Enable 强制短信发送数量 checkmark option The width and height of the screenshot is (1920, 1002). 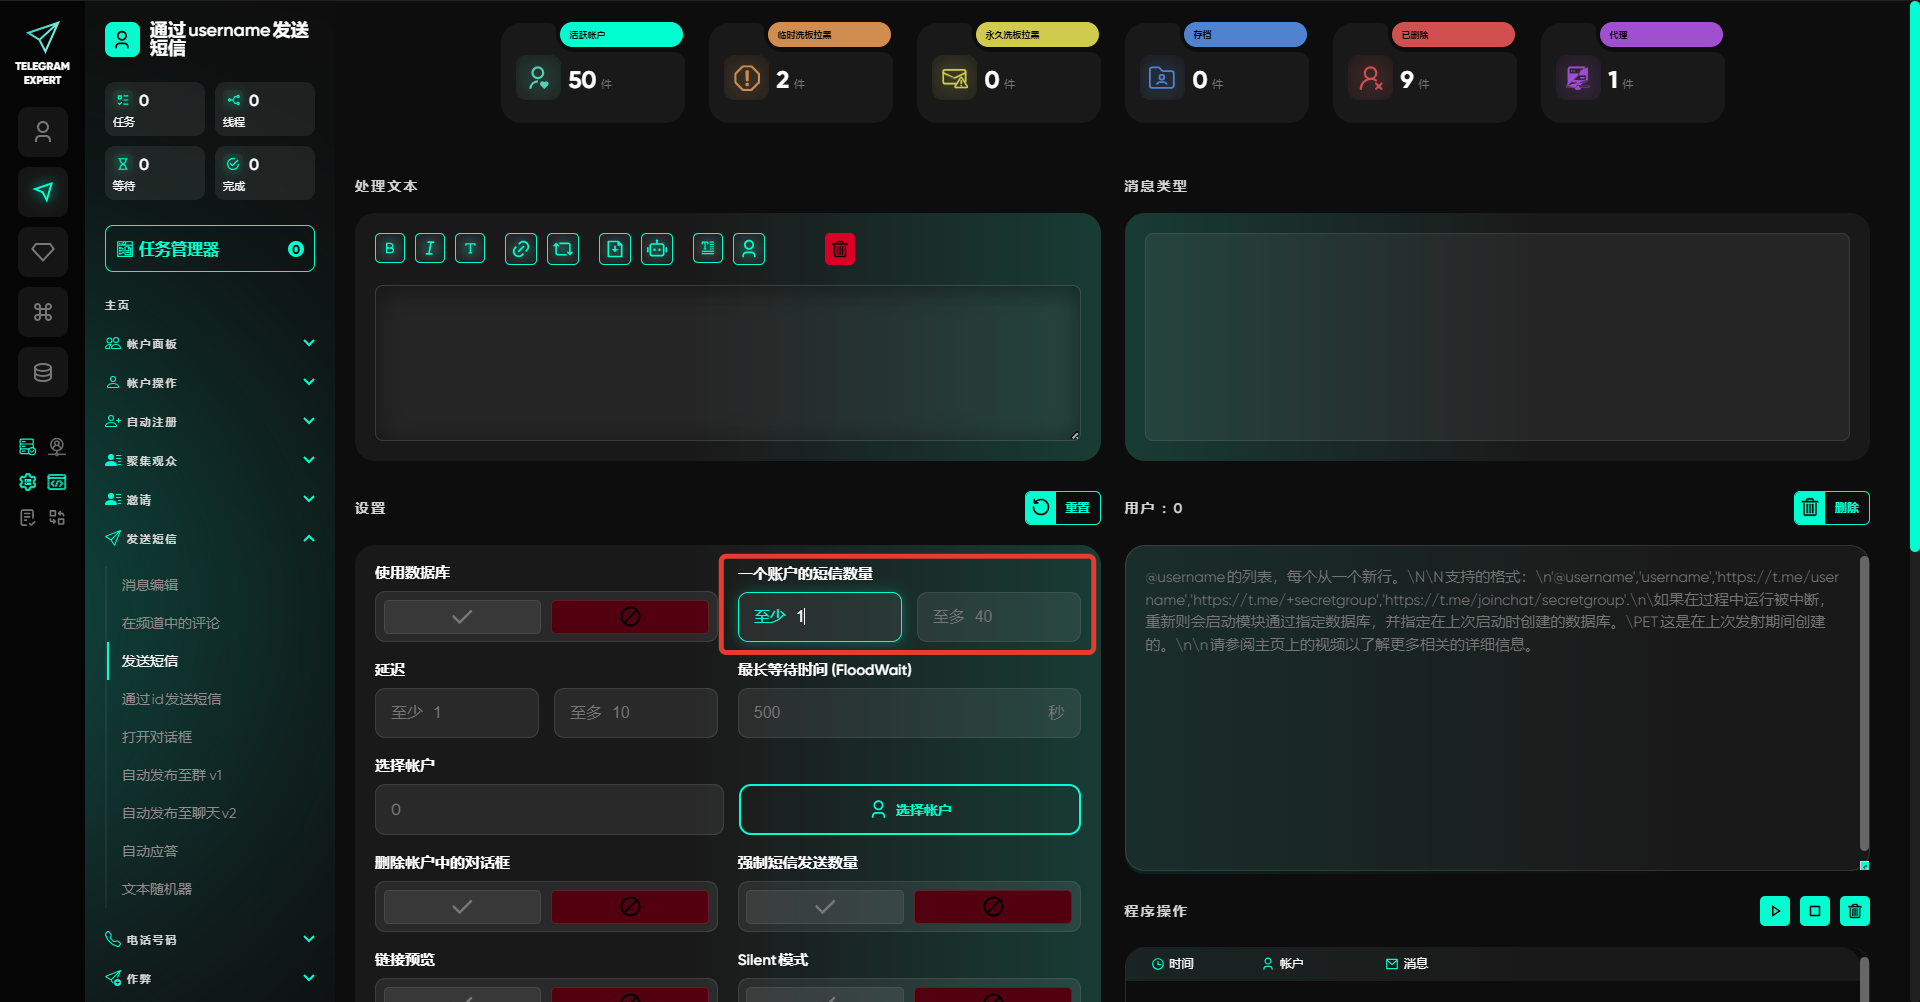pyautogui.click(x=825, y=907)
